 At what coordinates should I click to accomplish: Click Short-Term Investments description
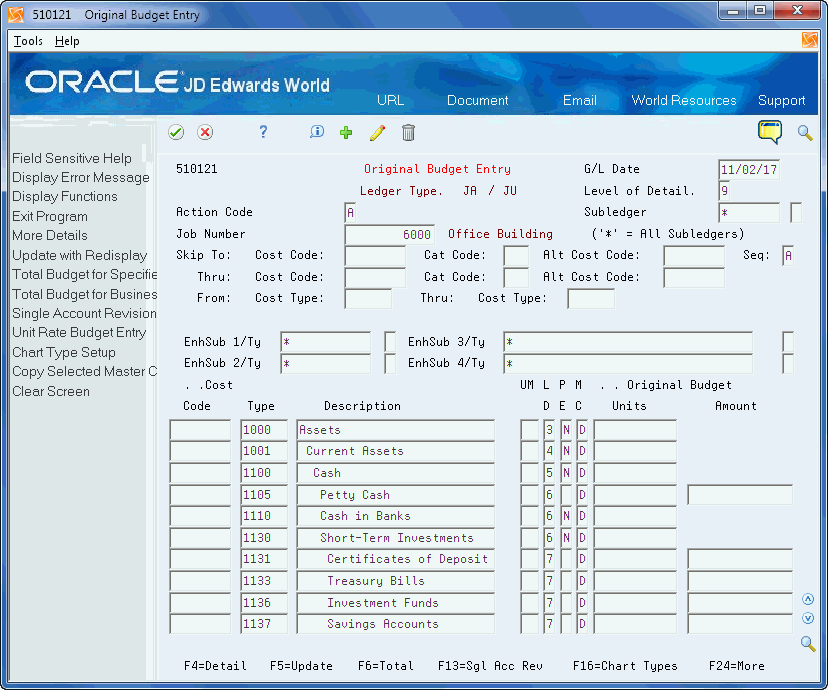click(x=396, y=538)
